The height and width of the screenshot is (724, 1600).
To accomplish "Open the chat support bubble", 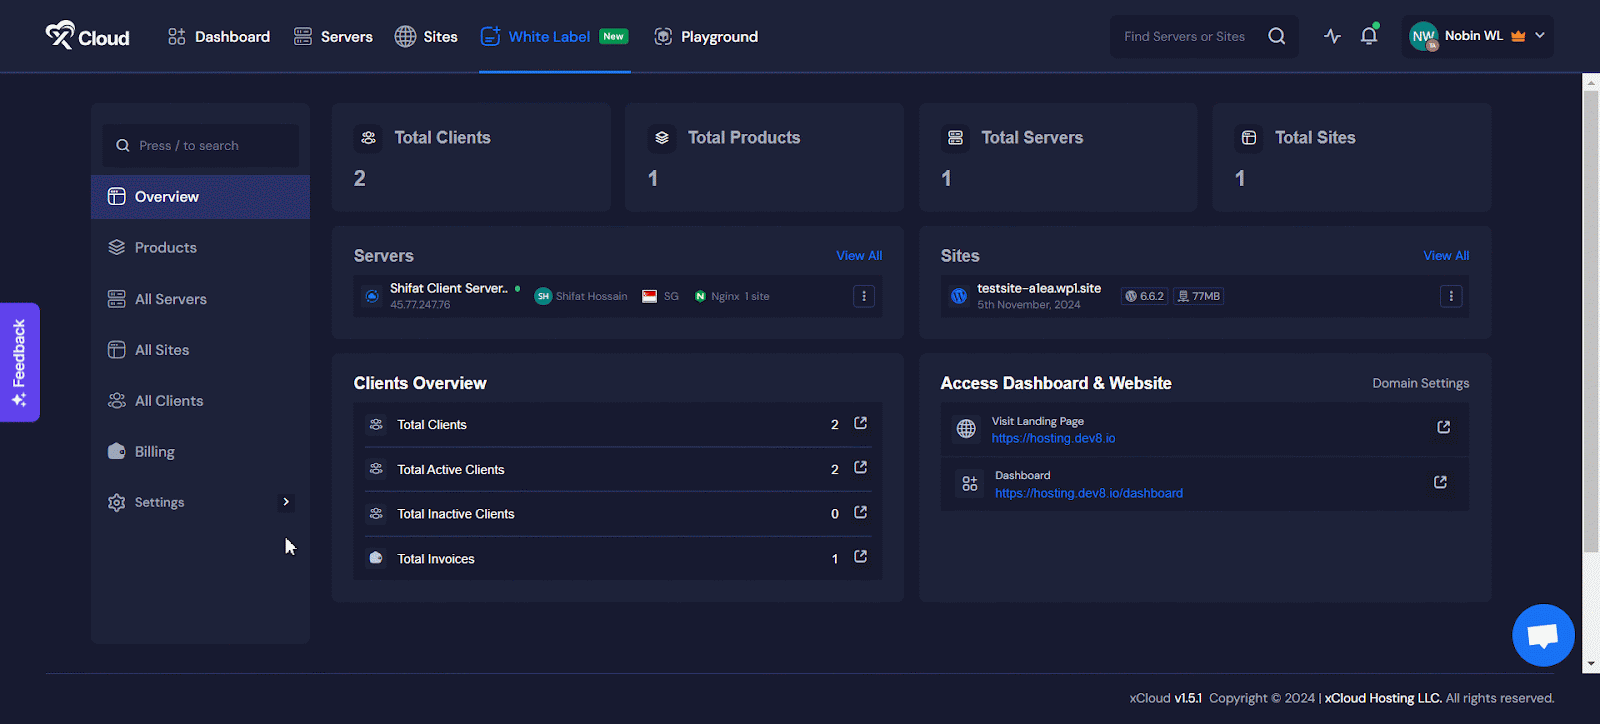I will click(1543, 635).
